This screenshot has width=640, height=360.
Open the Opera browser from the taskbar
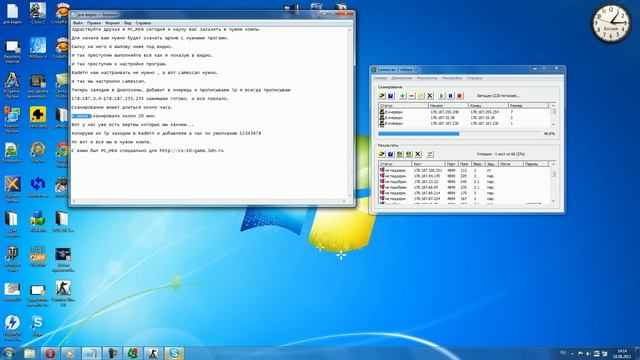(50, 353)
